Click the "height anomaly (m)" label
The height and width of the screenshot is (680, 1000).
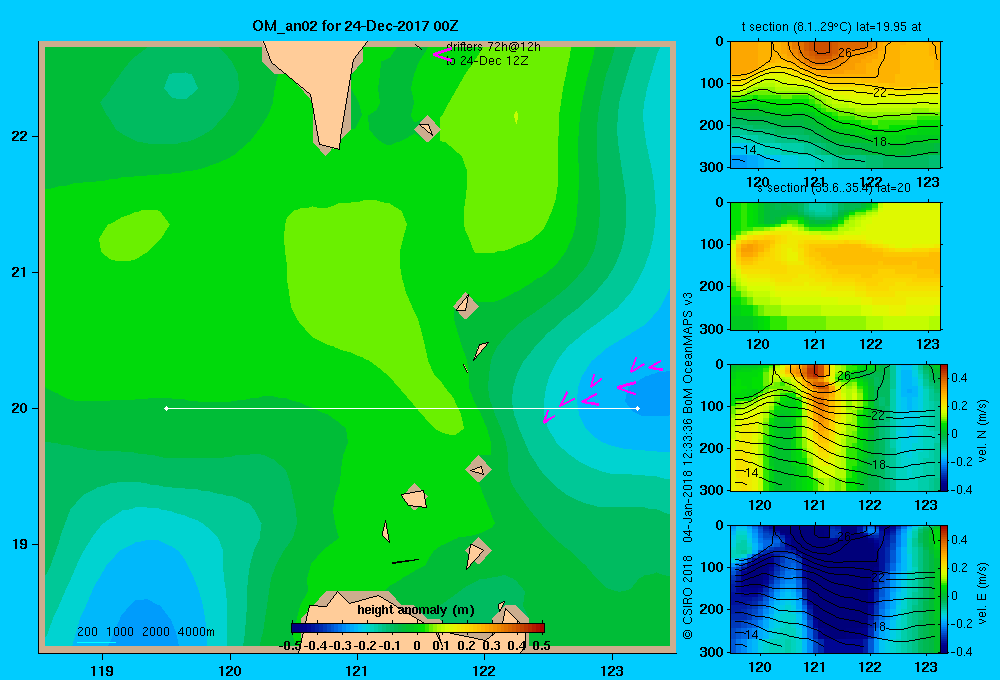click(x=416, y=610)
